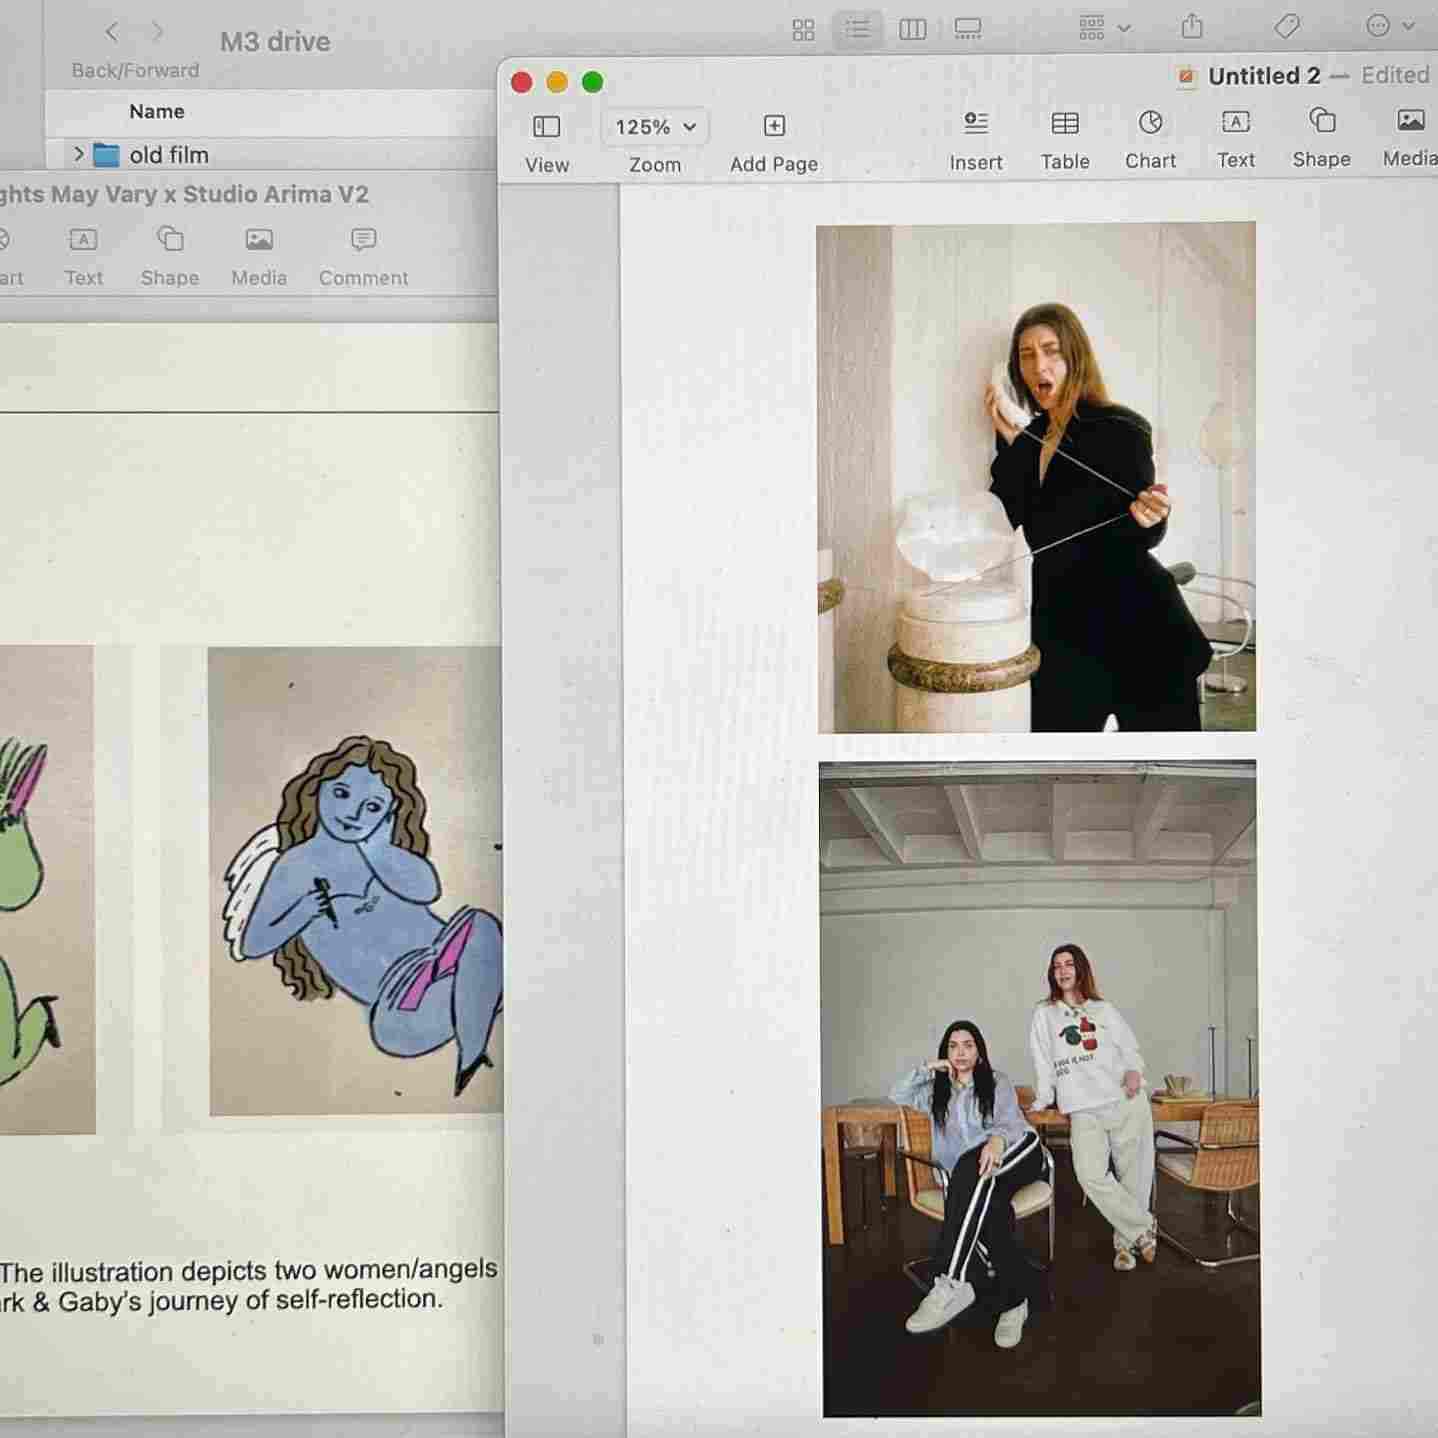The image size is (1438, 1438).
Task: Click the Untitled 2 window title
Action: point(1264,76)
